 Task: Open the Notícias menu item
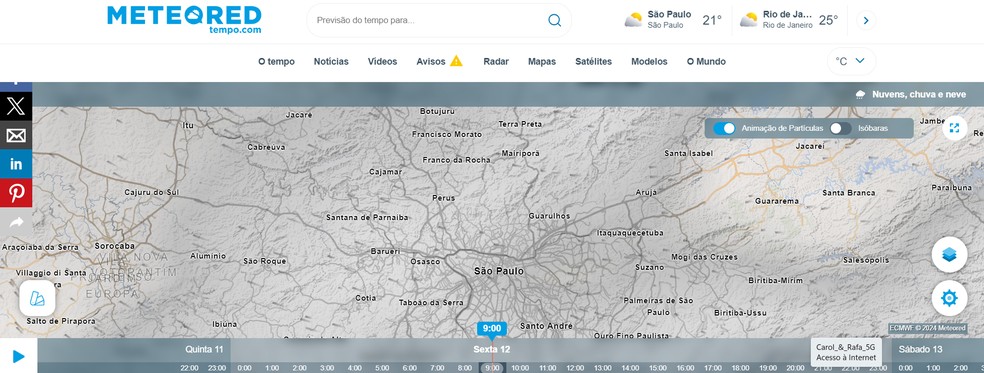coord(331,62)
